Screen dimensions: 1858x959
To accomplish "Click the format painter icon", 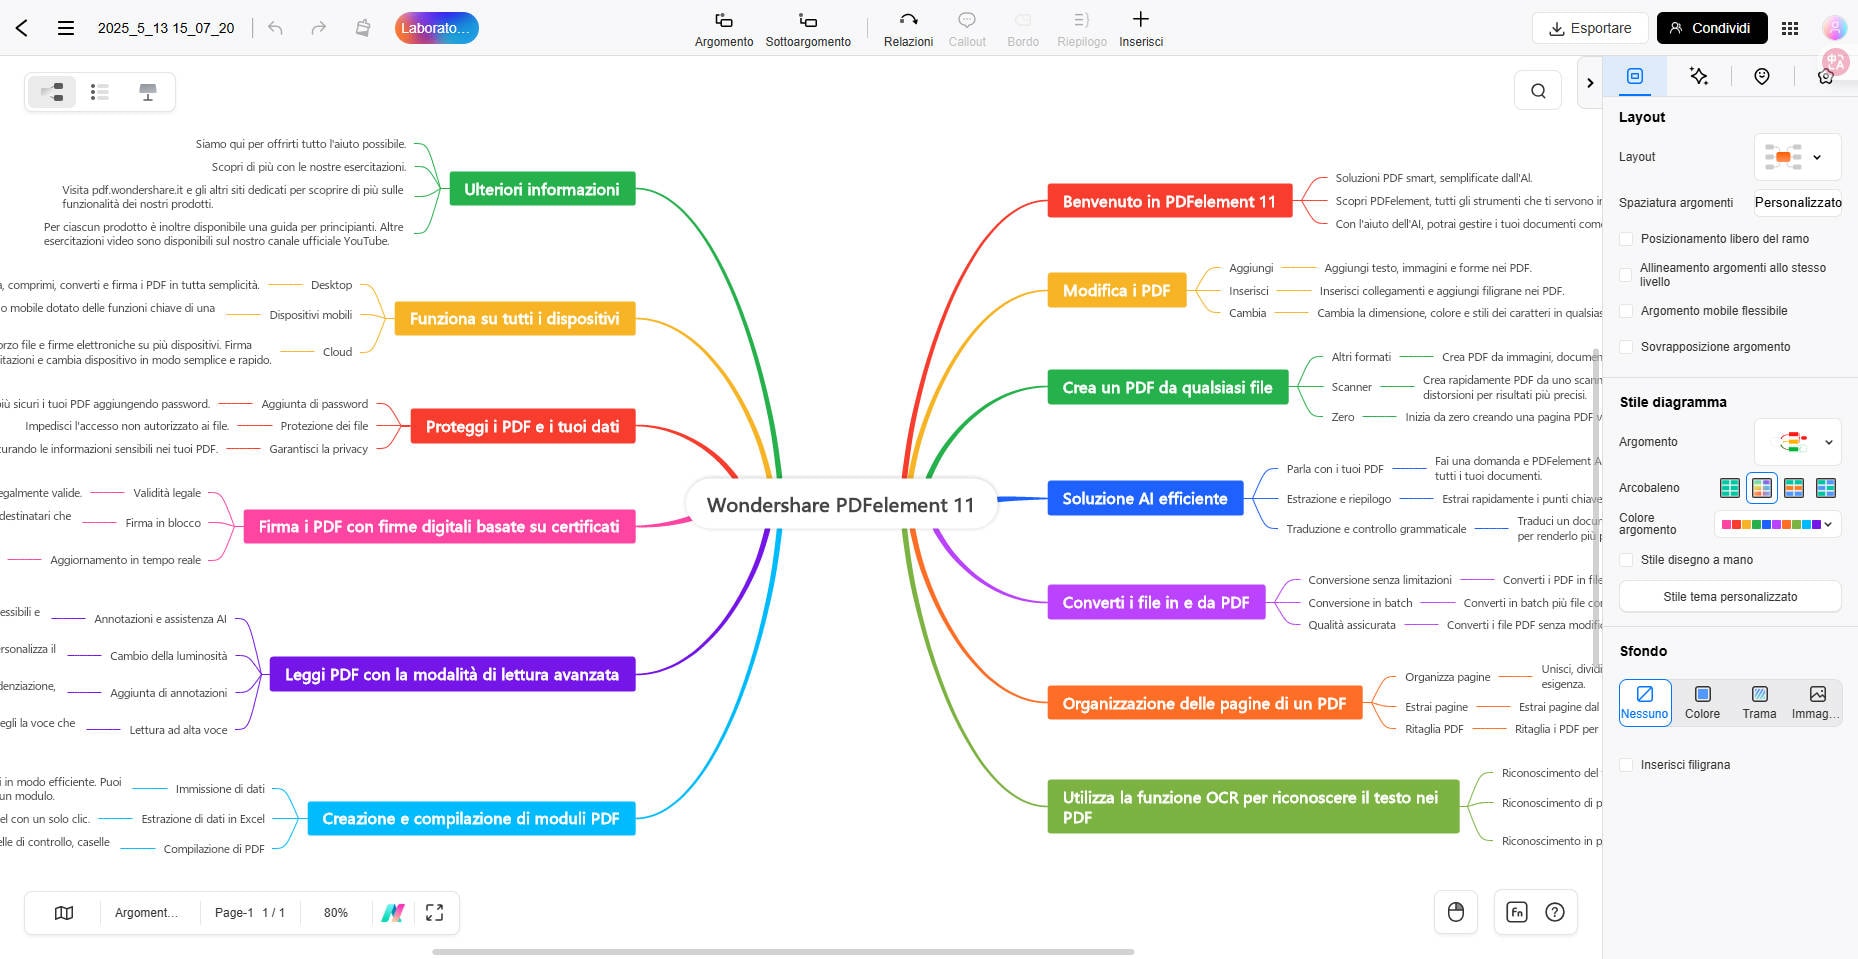I will 363,28.
